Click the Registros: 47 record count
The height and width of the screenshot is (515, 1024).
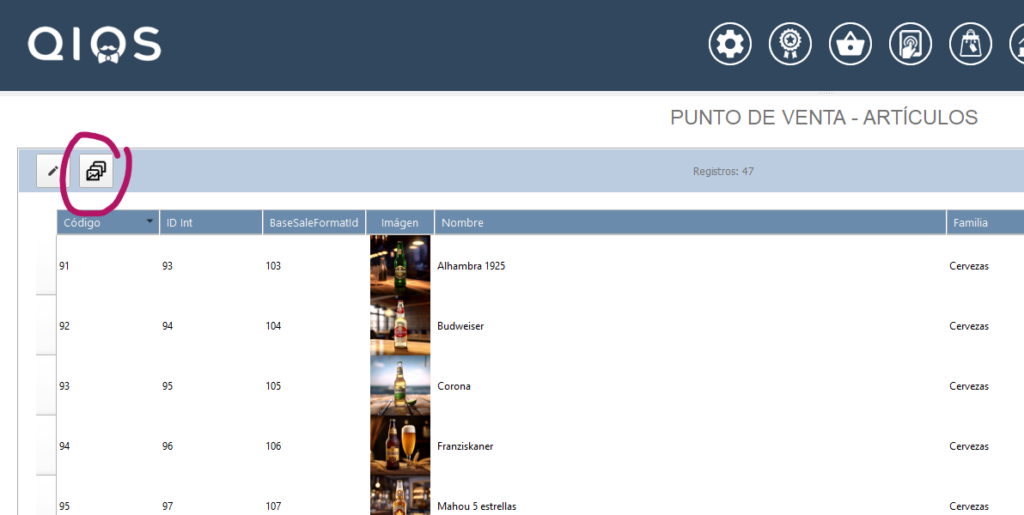pos(724,172)
